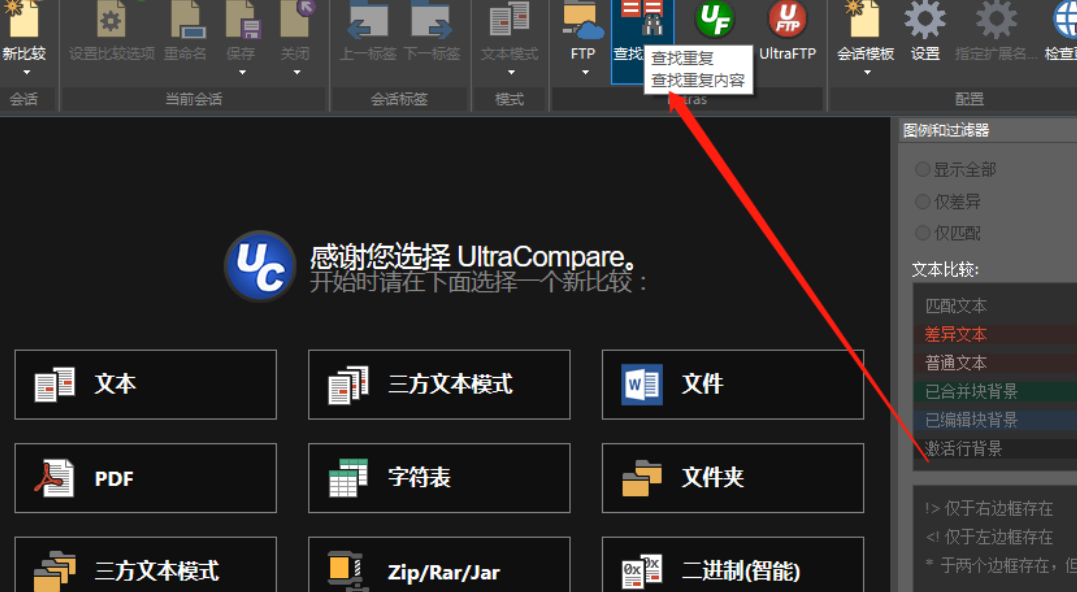Click the green 已合并块背景 legend entry
Viewport: 1077px width, 592px height.
[x=995, y=391]
